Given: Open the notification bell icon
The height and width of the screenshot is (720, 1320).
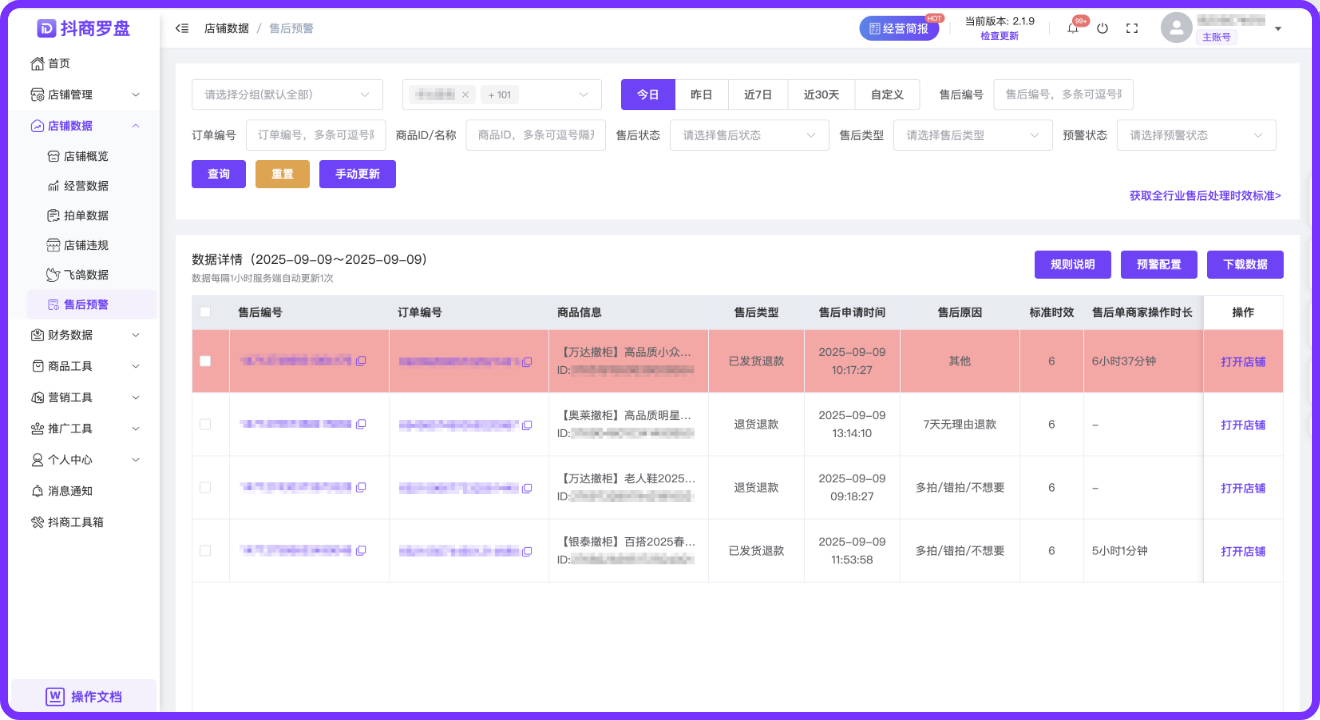Looking at the screenshot, I should click(1073, 29).
